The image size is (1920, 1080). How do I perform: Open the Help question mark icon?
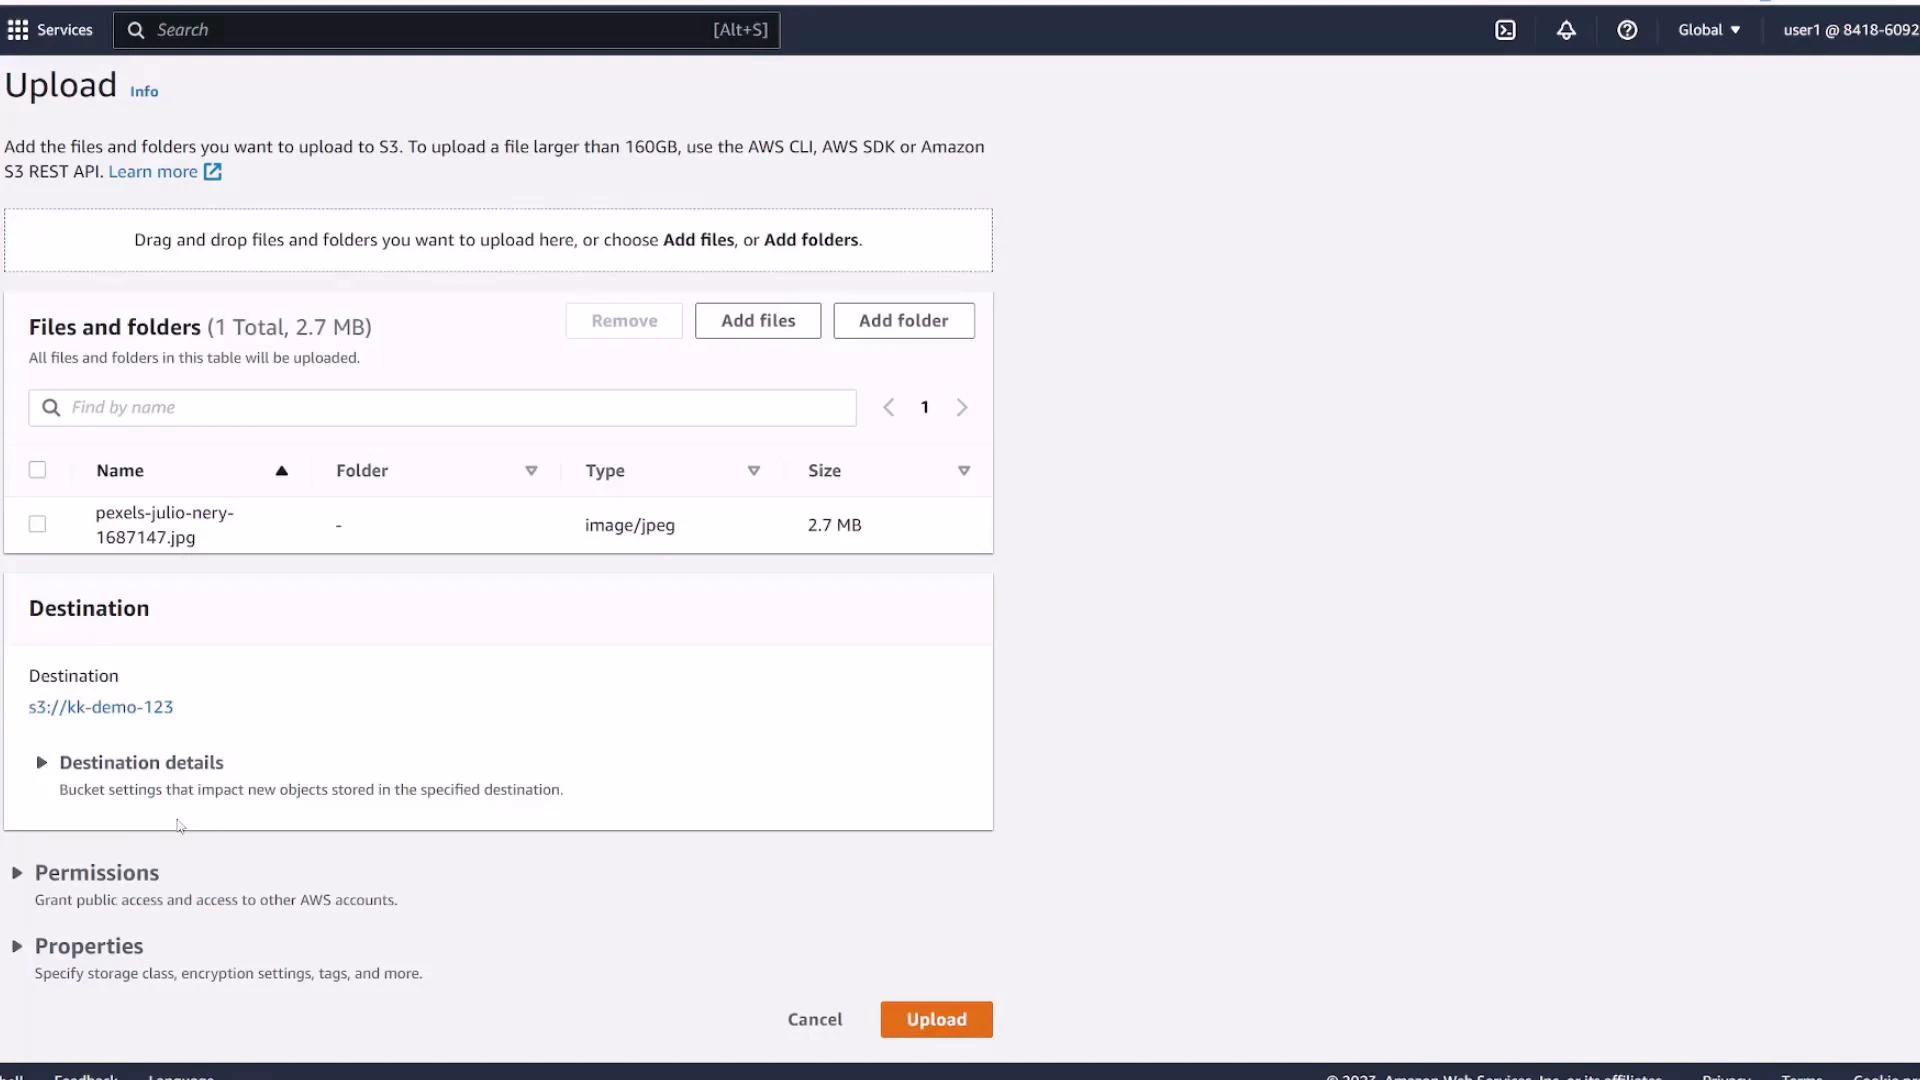pyautogui.click(x=1627, y=30)
